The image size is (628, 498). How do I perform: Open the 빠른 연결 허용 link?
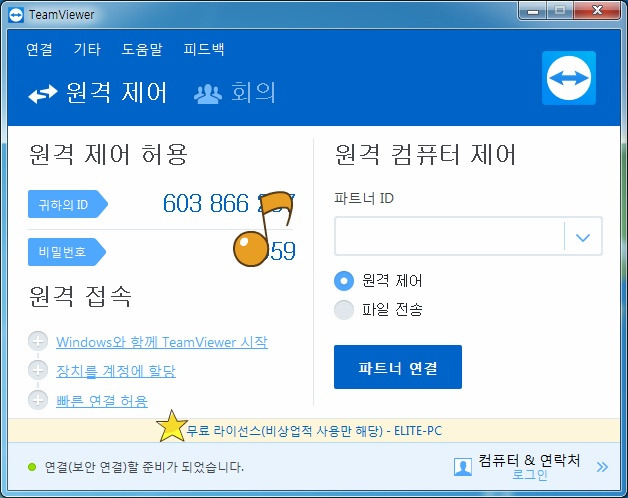click(102, 400)
